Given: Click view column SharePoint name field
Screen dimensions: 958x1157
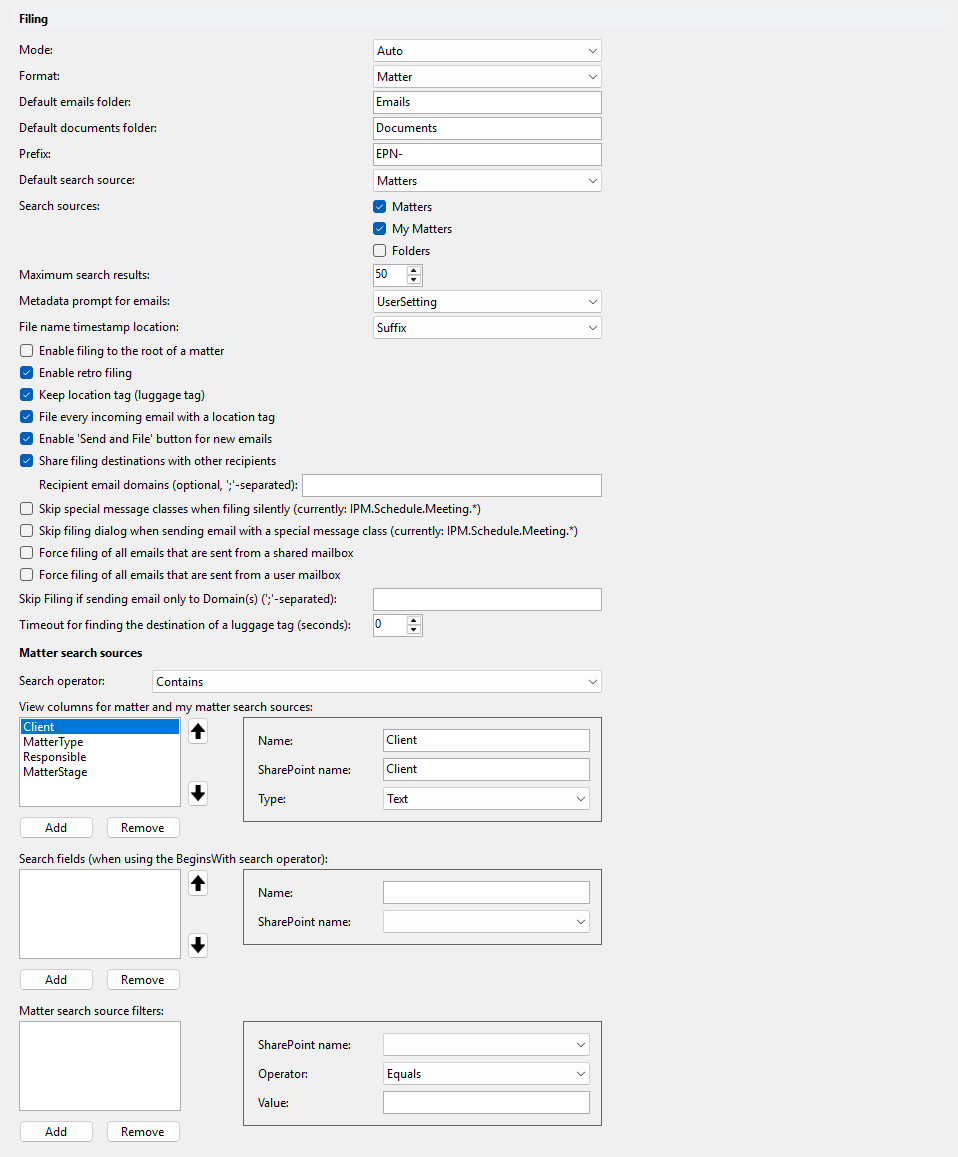Looking at the screenshot, I should click(x=486, y=770).
